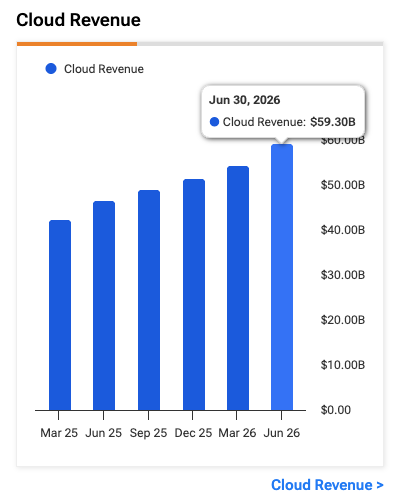Click the Sep 25 axis label

(148, 433)
